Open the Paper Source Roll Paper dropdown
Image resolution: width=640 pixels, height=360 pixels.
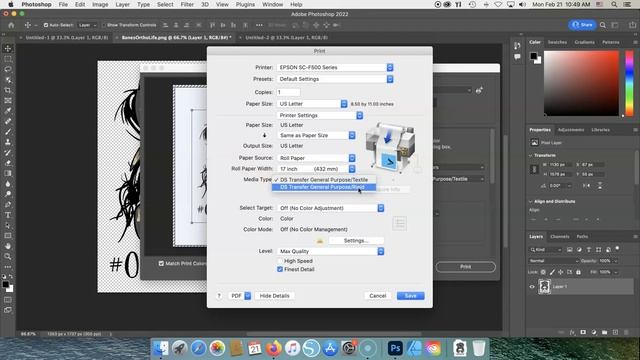tap(316, 158)
